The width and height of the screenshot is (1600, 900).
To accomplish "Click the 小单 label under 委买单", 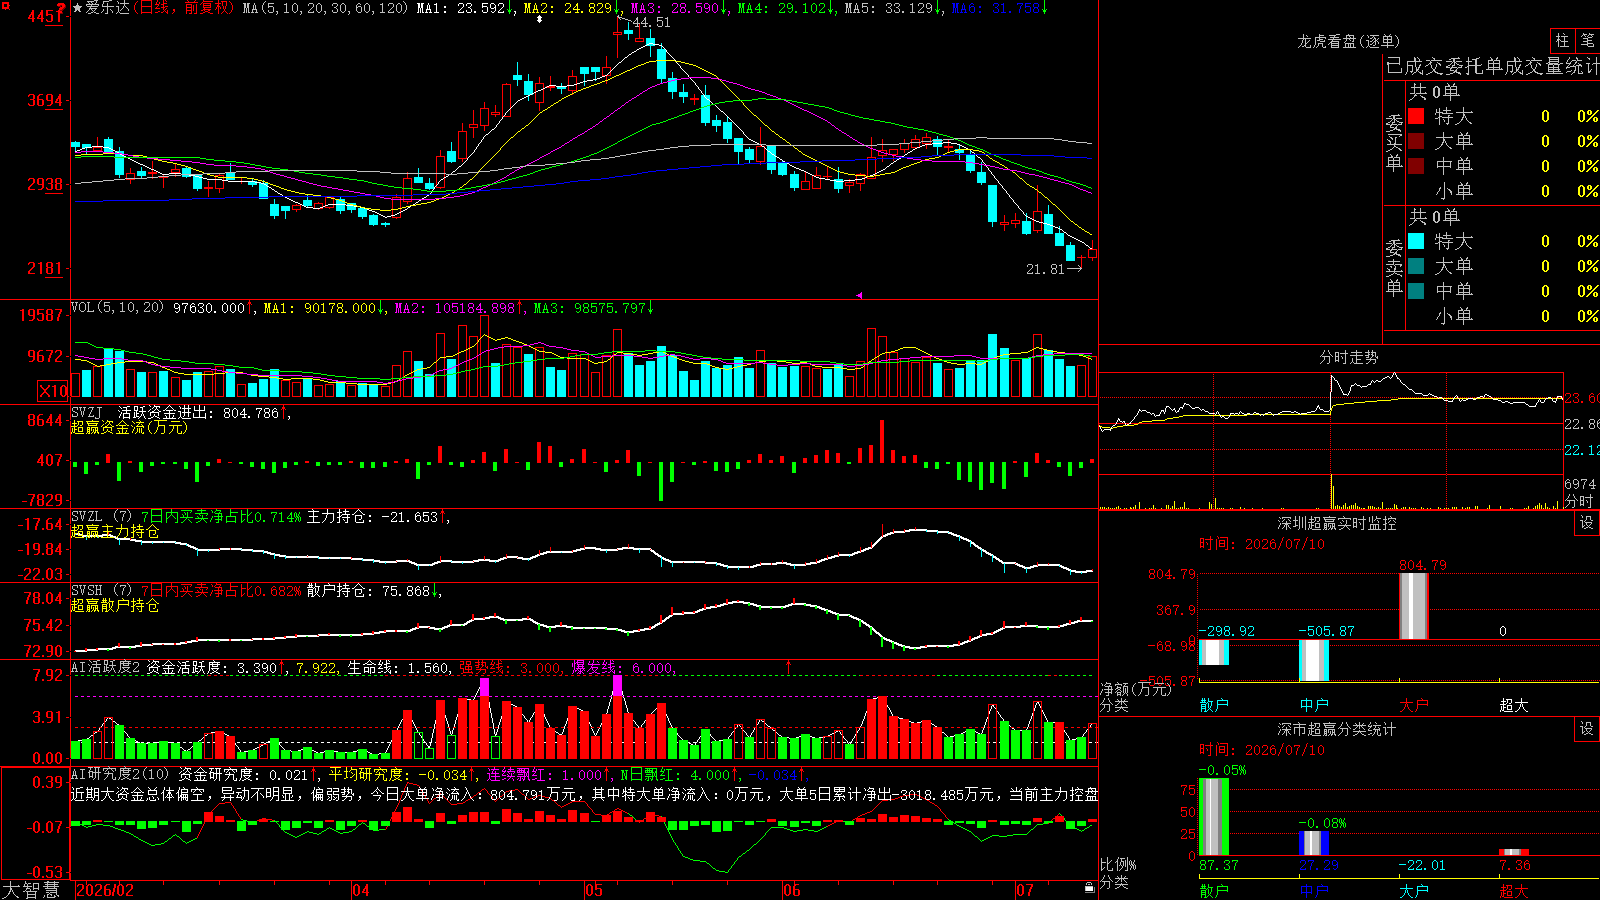I will pyautogui.click(x=1454, y=191).
